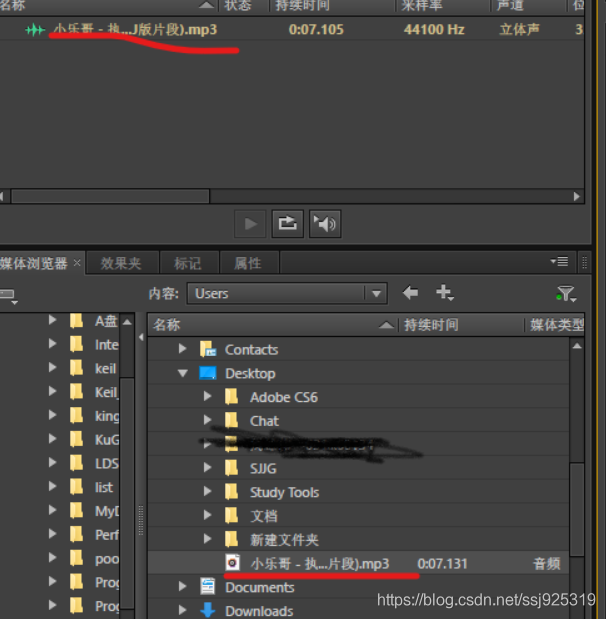Switch to the 效果夹 tab

pyautogui.click(x=121, y=263)
